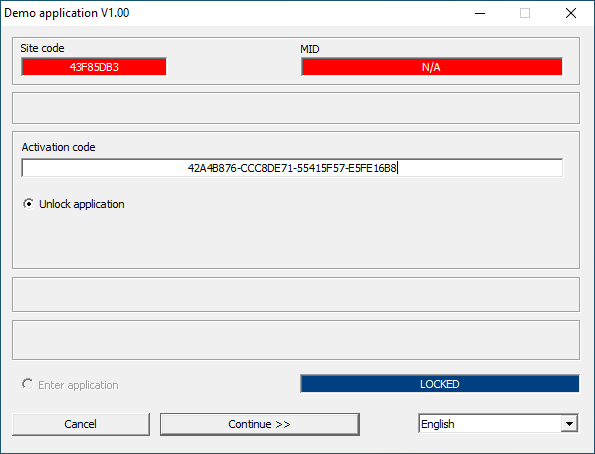595x454 pixels.
Task: Click the LOCKED status indicator
Action: click(x=440, y=384)
